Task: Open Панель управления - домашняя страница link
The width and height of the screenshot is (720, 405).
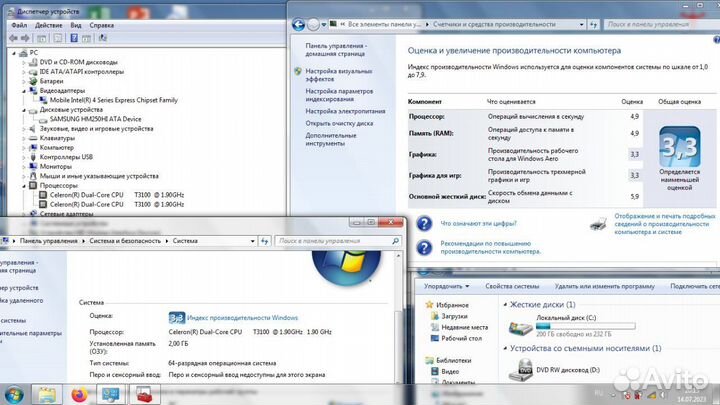Action: (335, 50)
